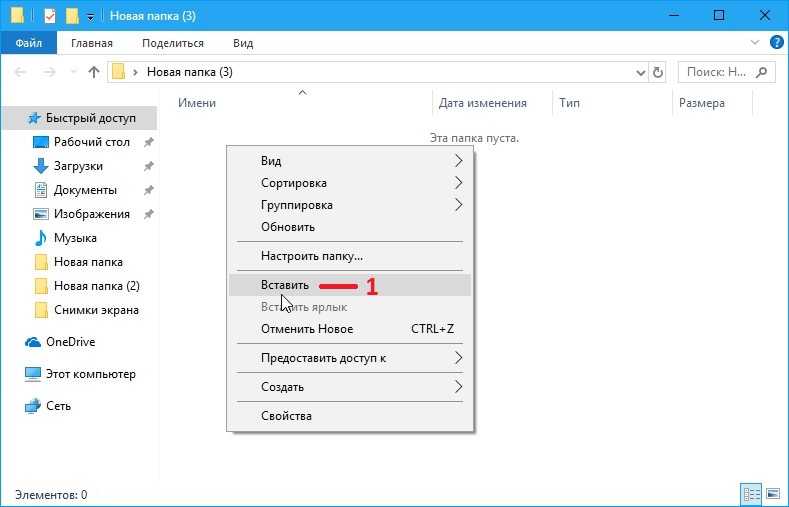The height and width of the screenshot is (507, 789).
Task: Choose Отменить Новое in the context menu
Action: pyautogui.click(x=350, y=329)
